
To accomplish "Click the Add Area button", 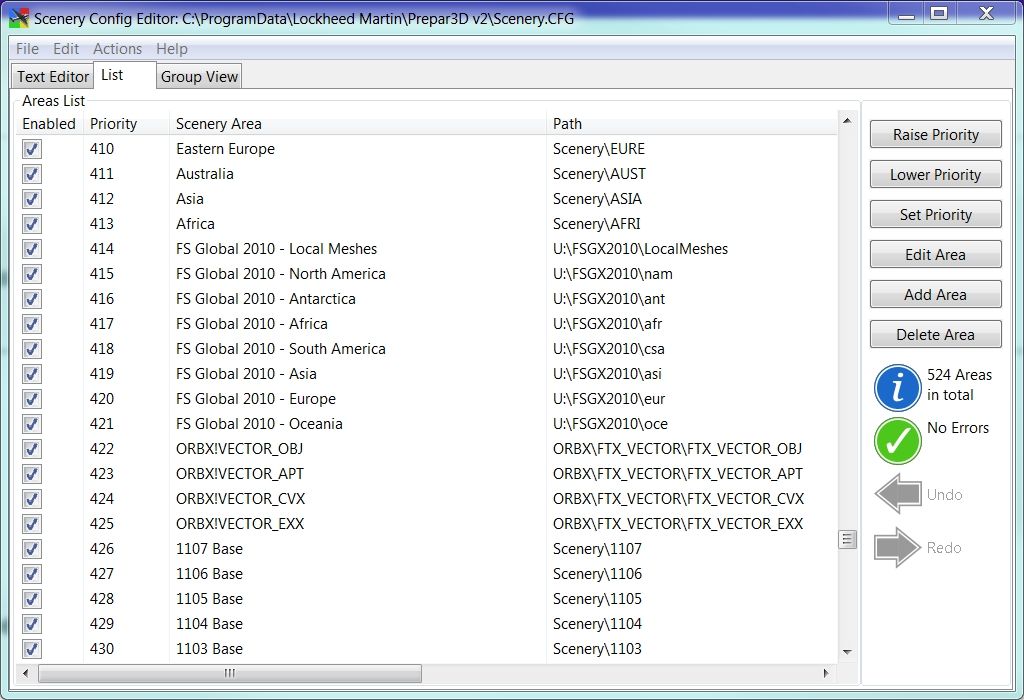I will coord(935,295).
